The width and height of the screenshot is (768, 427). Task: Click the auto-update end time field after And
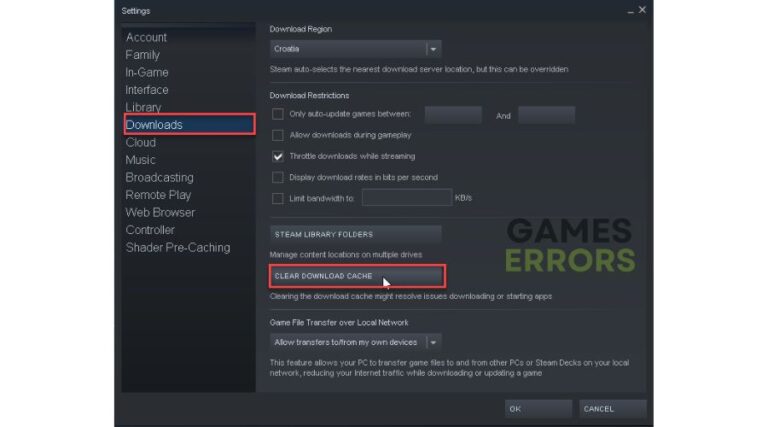[x=547, y=115]
